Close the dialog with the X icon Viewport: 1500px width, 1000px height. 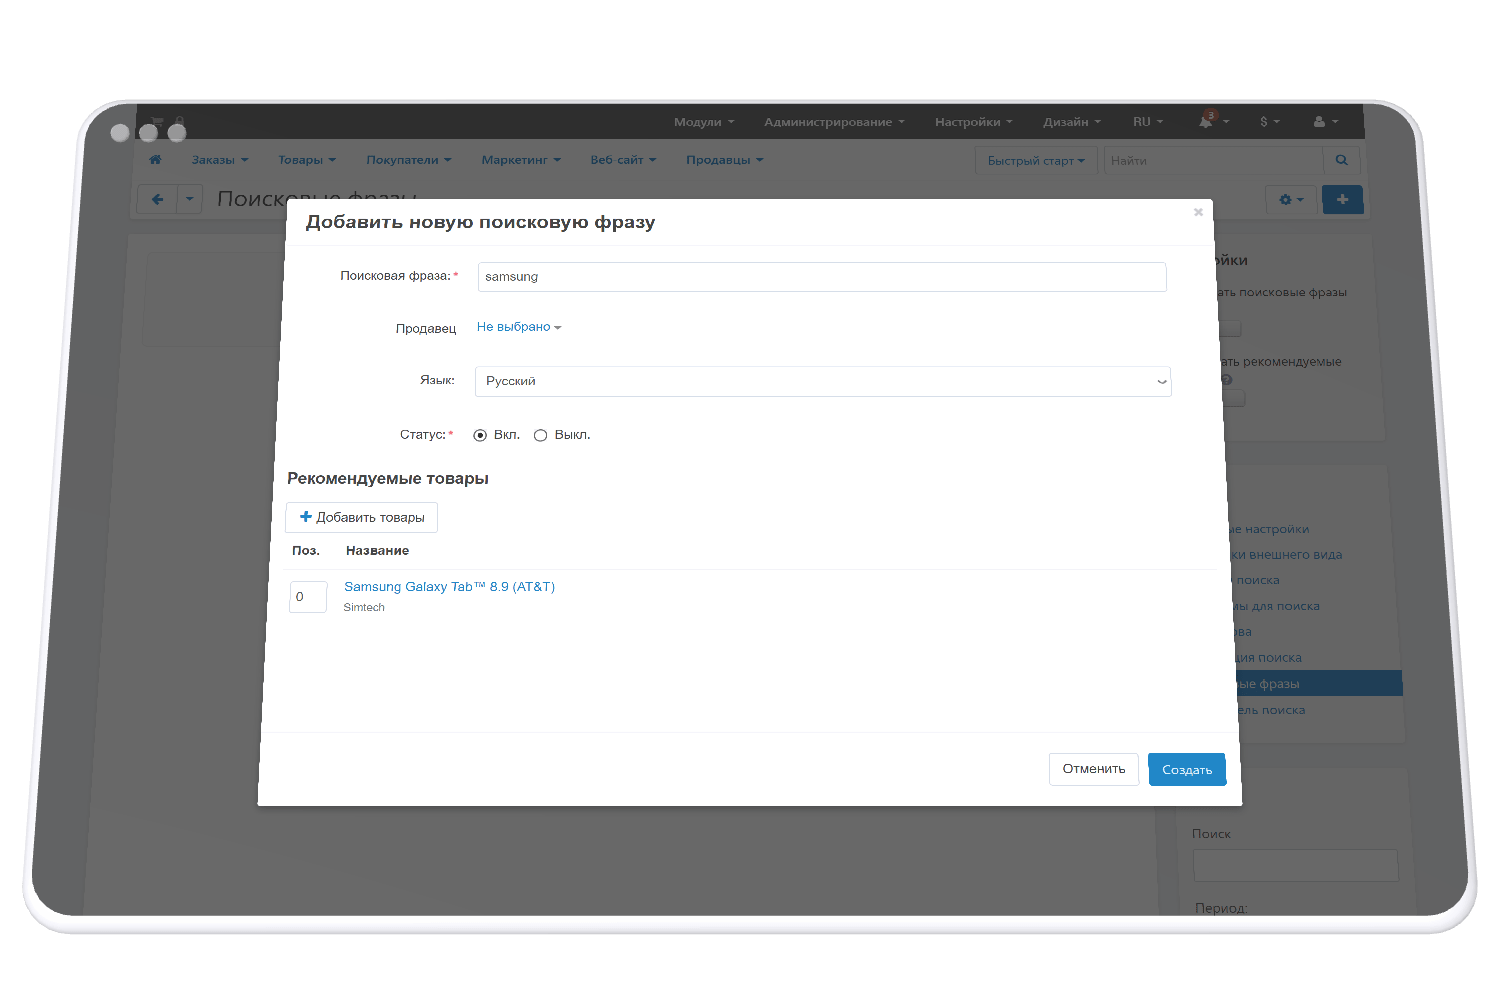pos(1198,212)
